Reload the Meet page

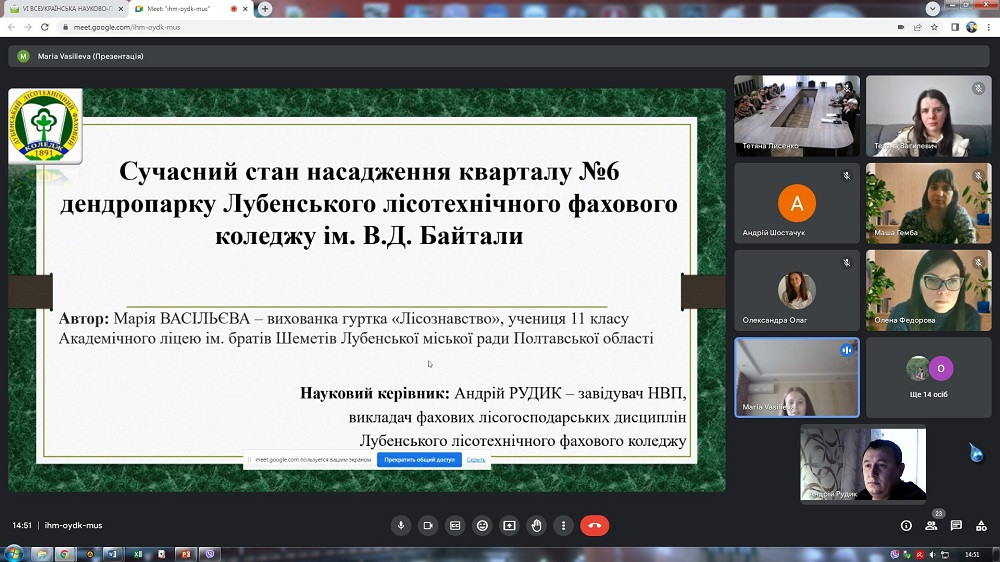coord(45,27)
